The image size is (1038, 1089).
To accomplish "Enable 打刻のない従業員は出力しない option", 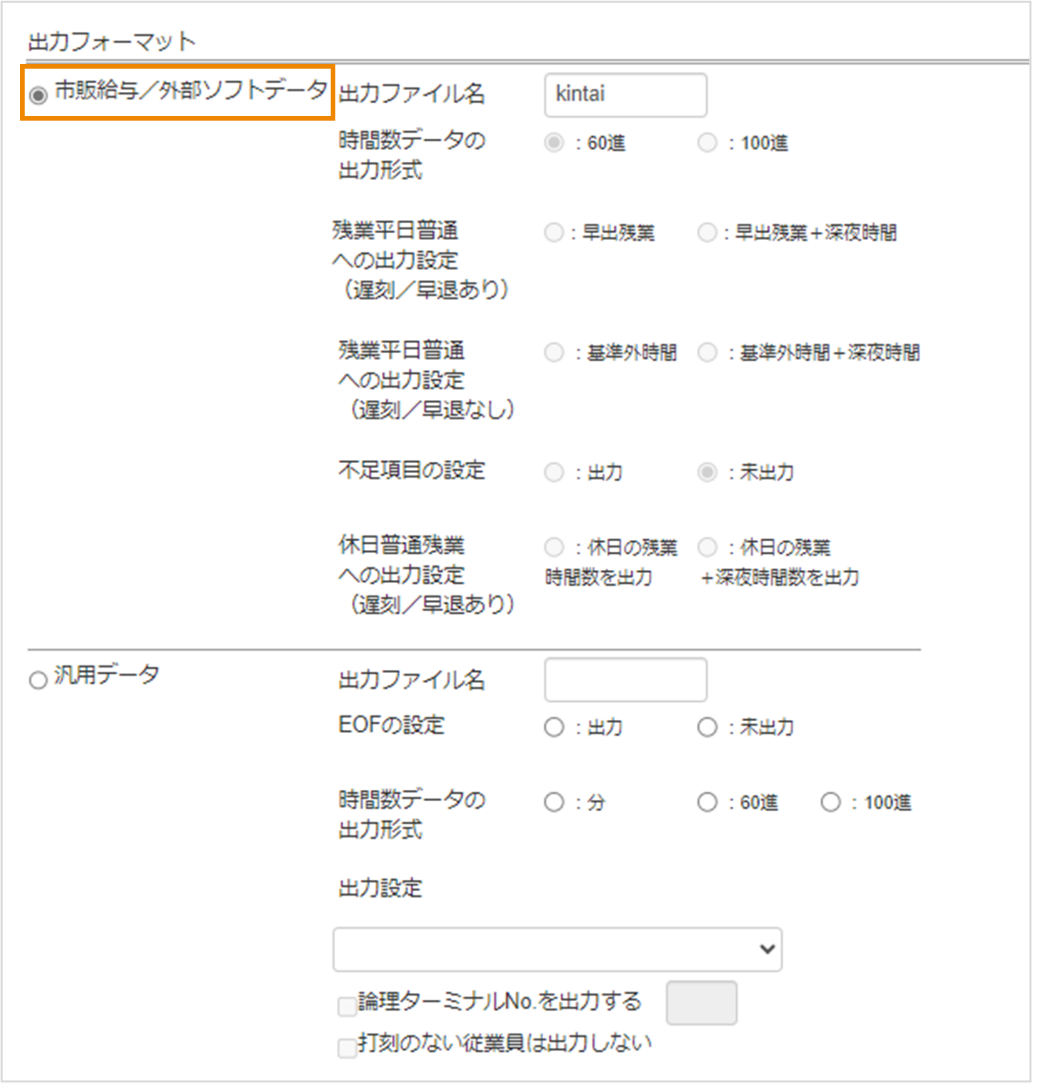I will click(346, 1042).
